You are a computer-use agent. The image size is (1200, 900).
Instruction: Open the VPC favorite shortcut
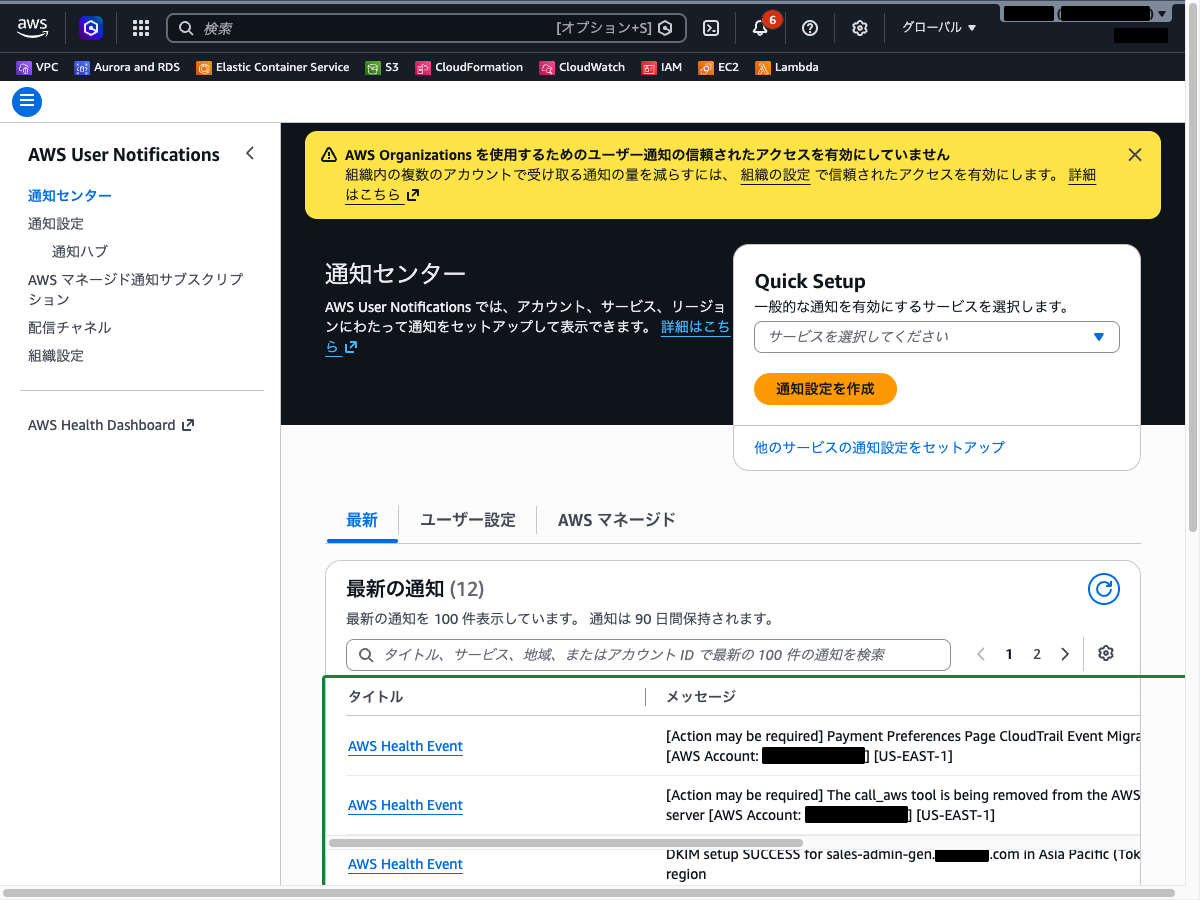[x=38, y=67]
